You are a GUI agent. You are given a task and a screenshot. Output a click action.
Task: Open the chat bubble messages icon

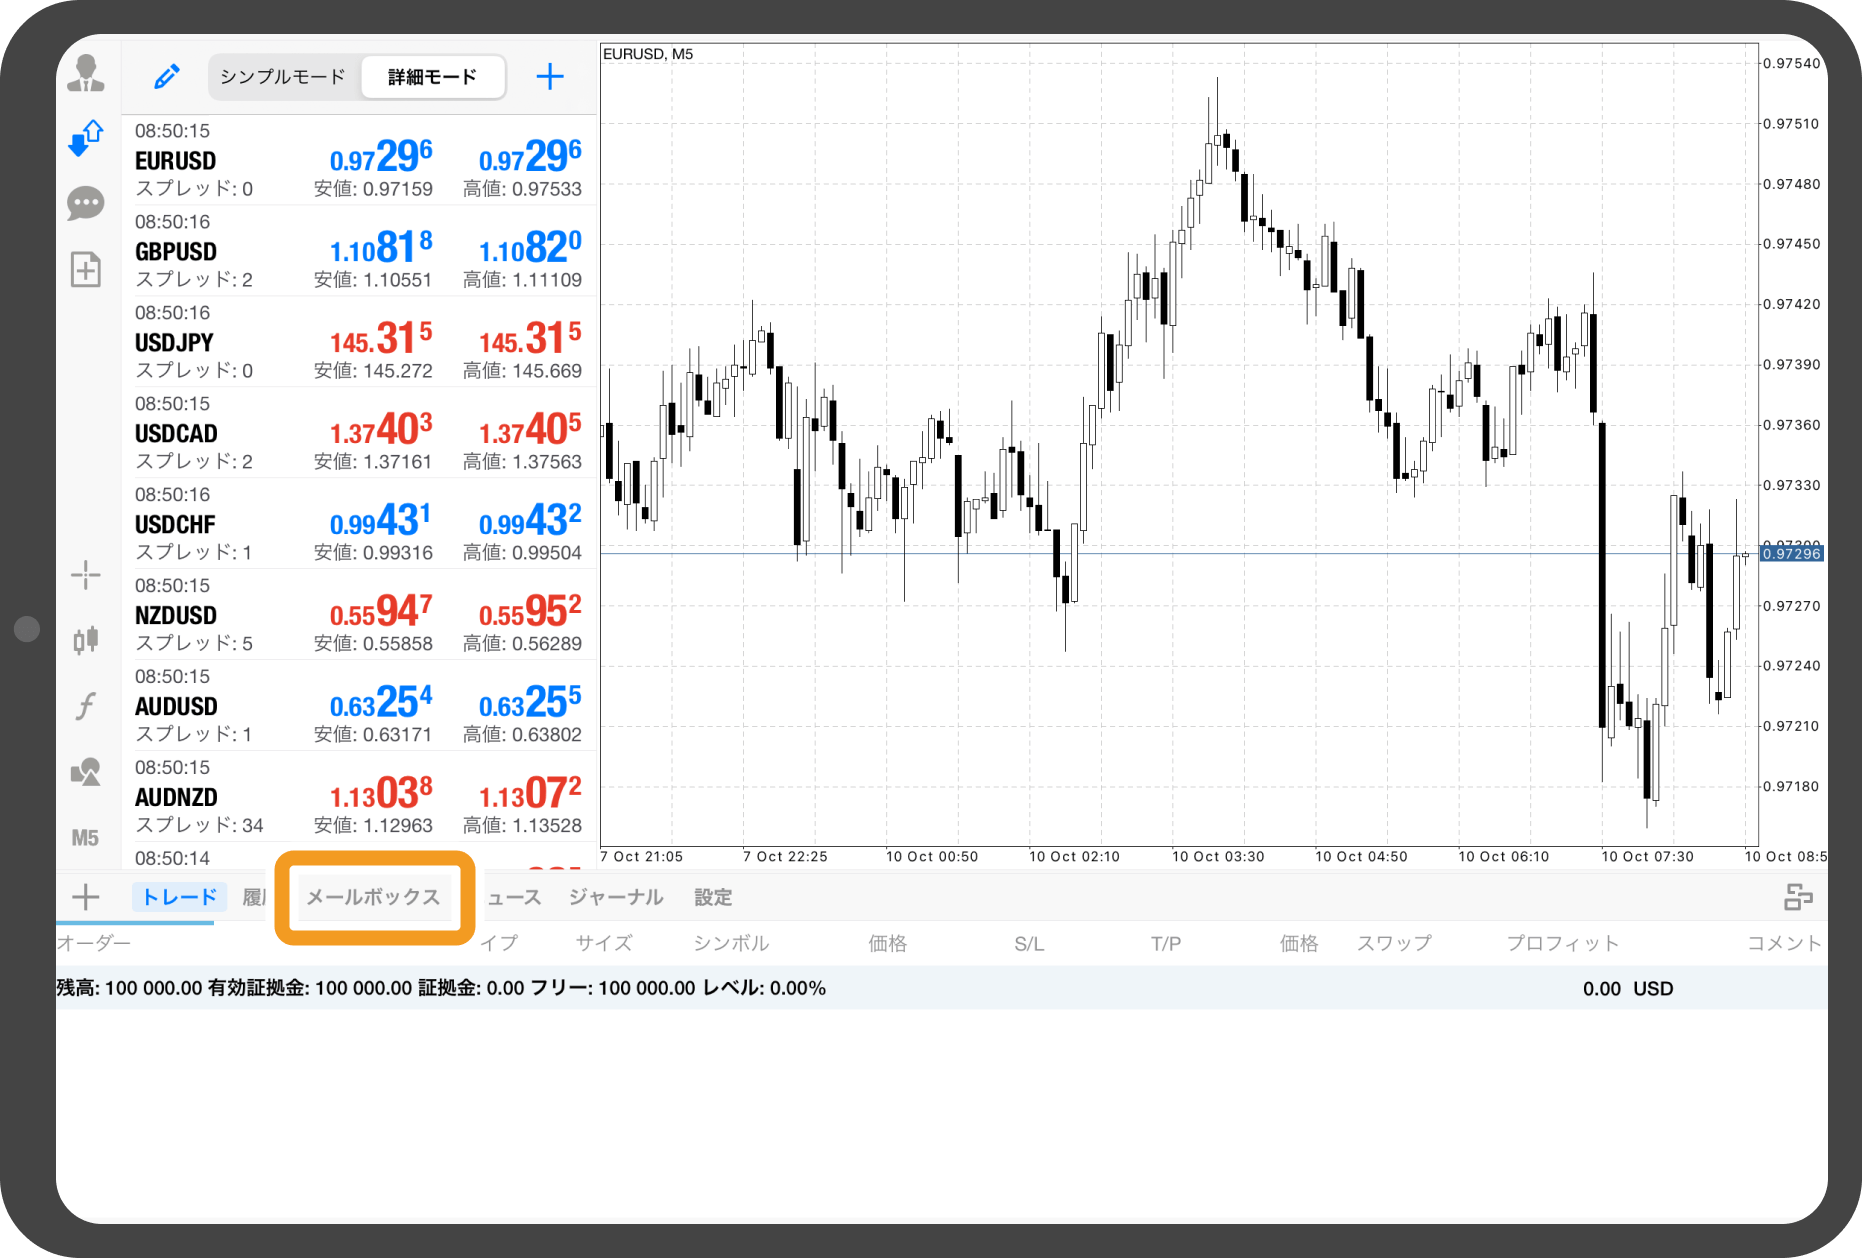pyautogui.click(x=86, y=204)
